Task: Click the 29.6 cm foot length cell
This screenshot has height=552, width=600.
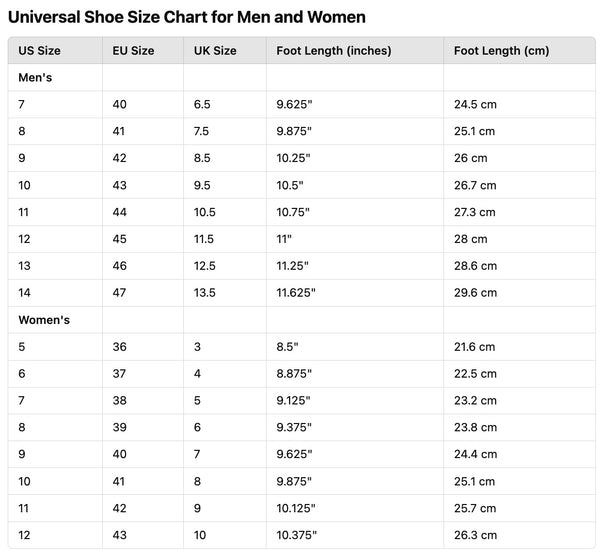Action: (474, 293)
